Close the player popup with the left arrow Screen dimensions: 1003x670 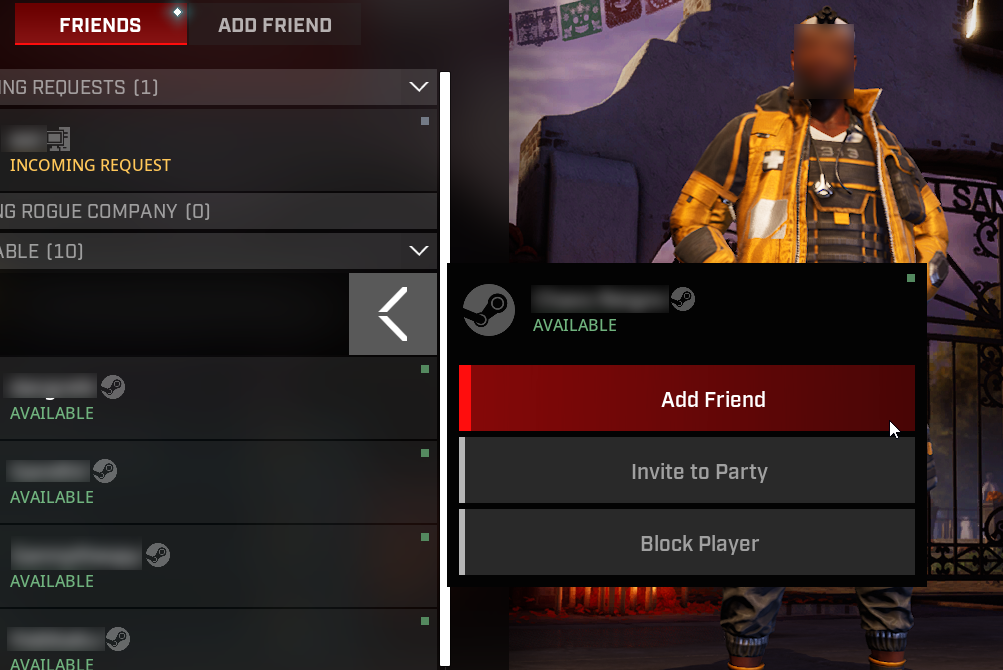(393, 314)
